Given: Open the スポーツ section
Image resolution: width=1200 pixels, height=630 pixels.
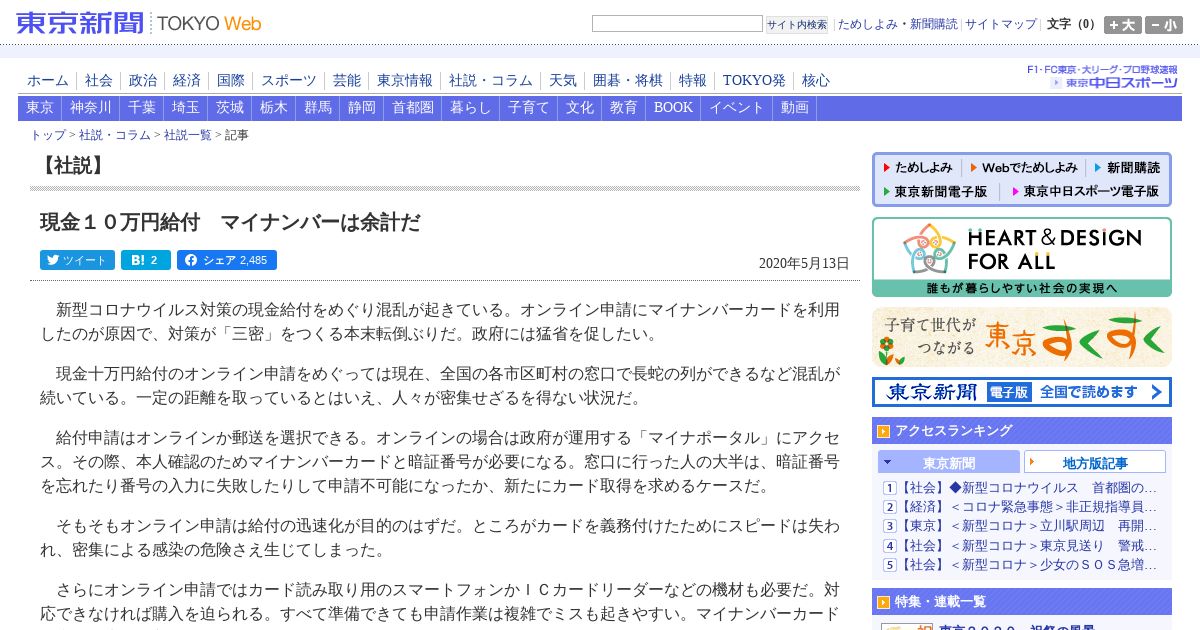Looking at the screenshot, I should 289,81.
